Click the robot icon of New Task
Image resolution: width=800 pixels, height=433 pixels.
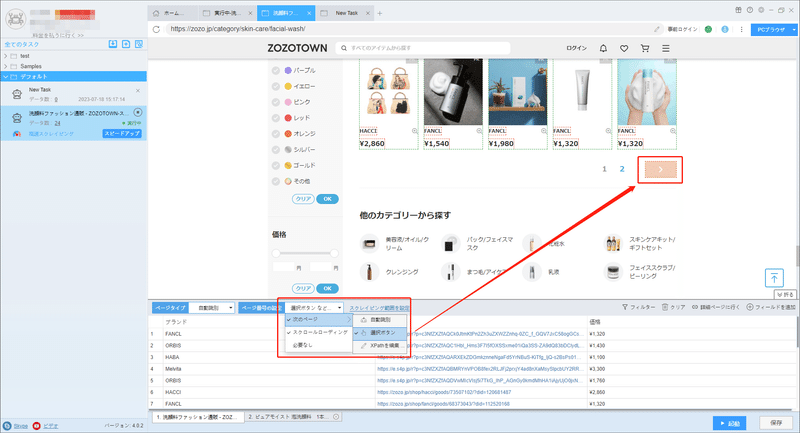(17, 94)
